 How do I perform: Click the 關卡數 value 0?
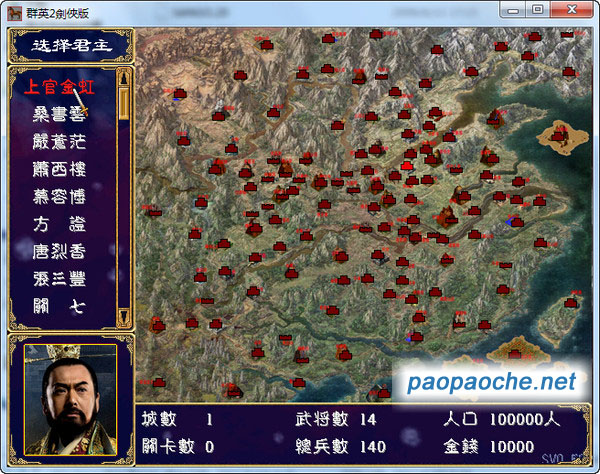tap(209, 446)
